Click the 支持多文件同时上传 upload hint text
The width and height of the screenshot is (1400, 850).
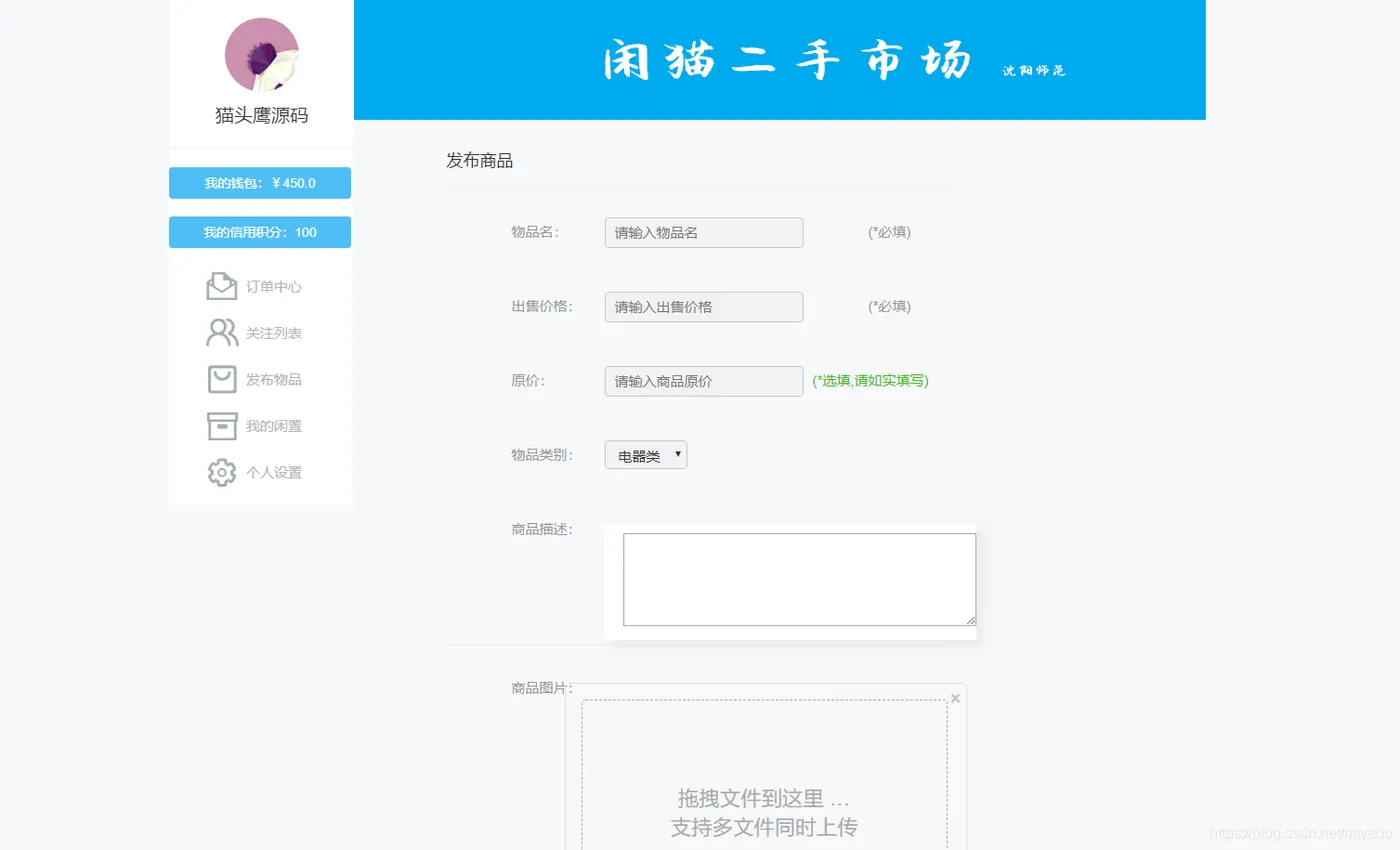click(x=764, y=827)
